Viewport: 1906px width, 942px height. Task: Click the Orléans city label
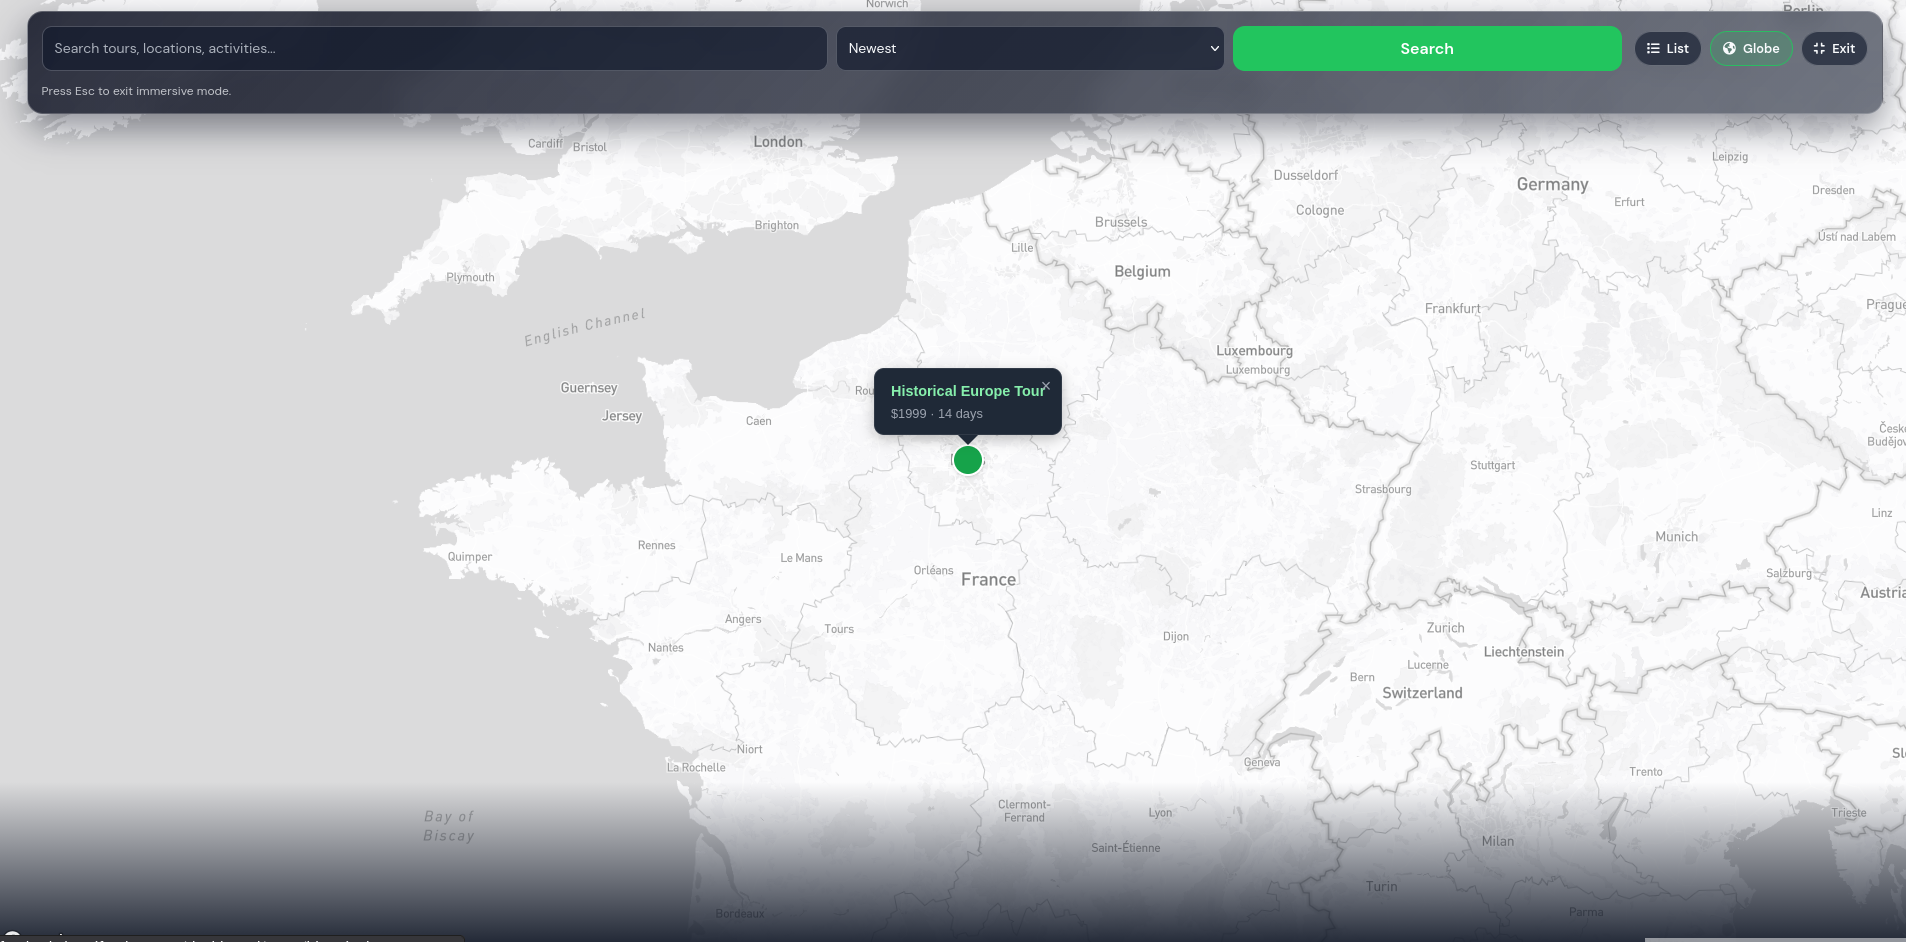point(933,571)
